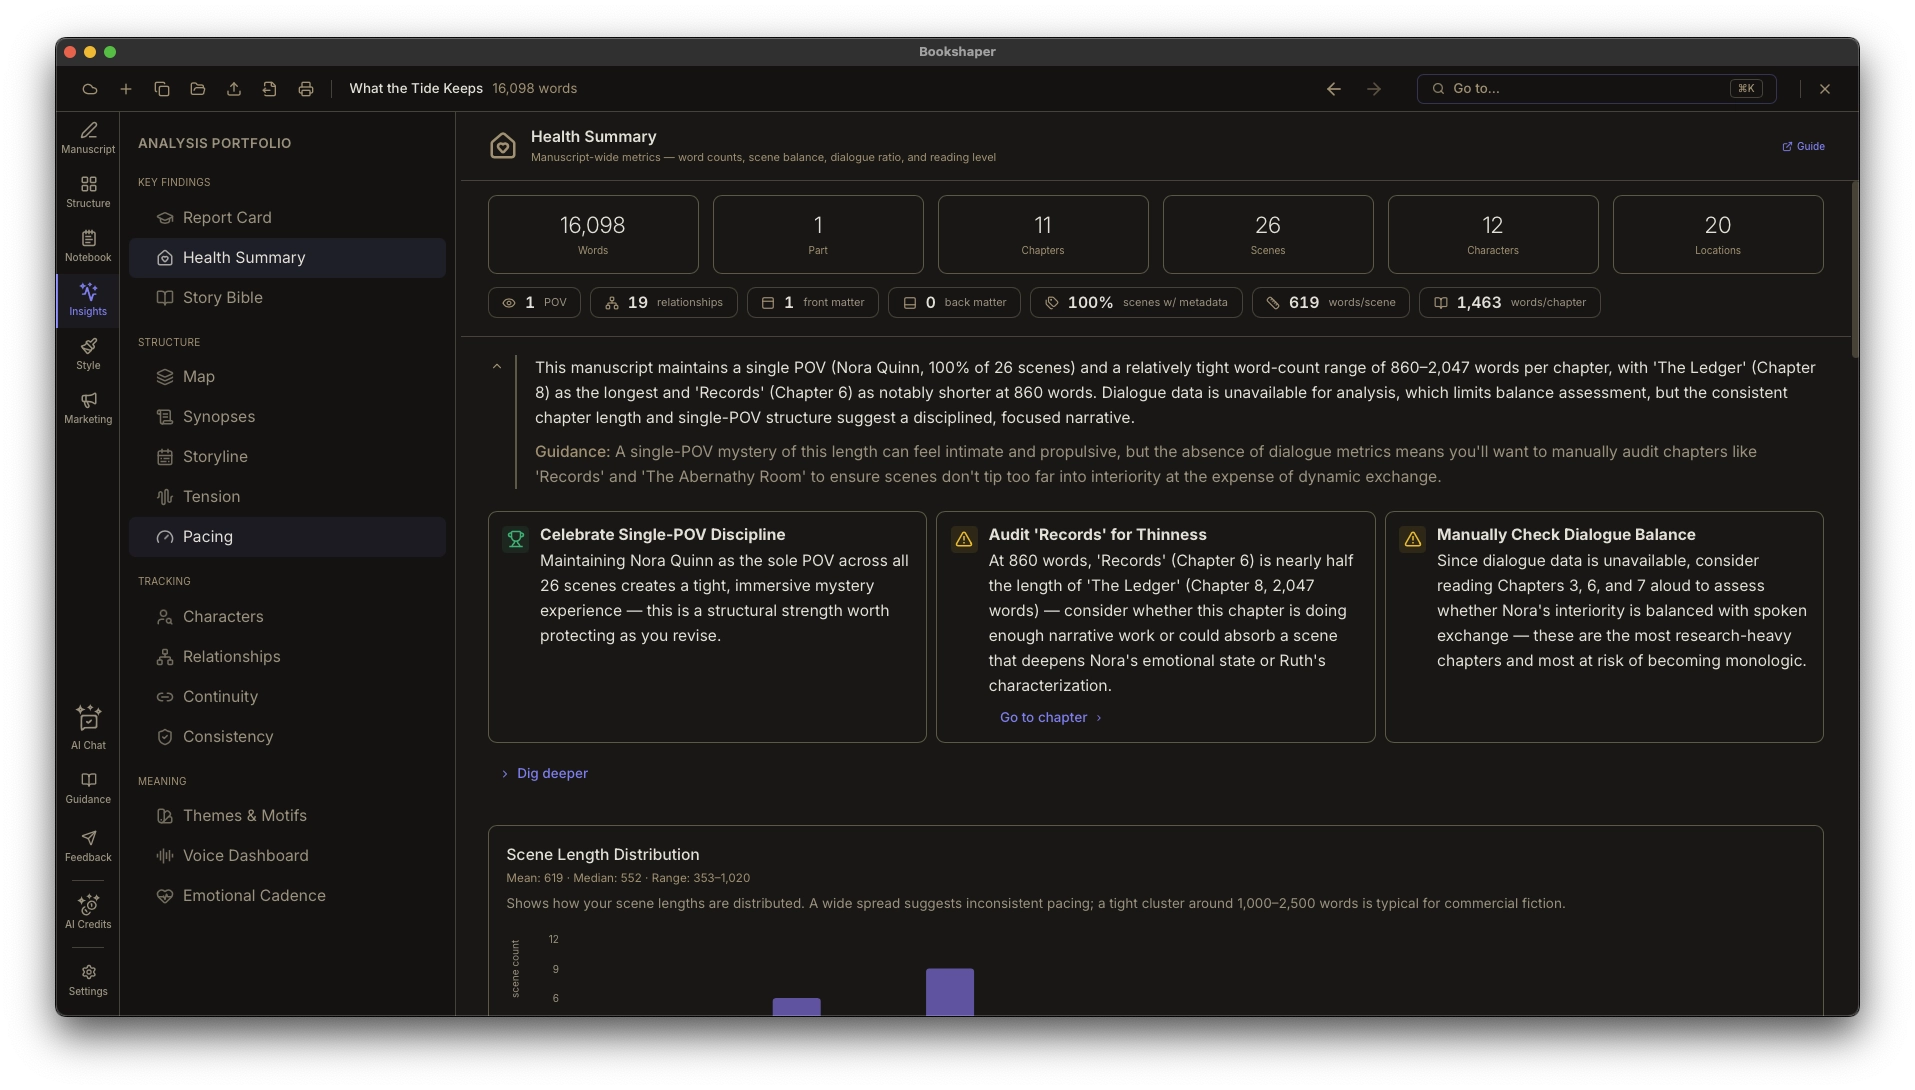The width and height of the screenshot is (1915, 1090).
Task: Click the 12 Characters stat card
Action: [x=1493, y=234]
